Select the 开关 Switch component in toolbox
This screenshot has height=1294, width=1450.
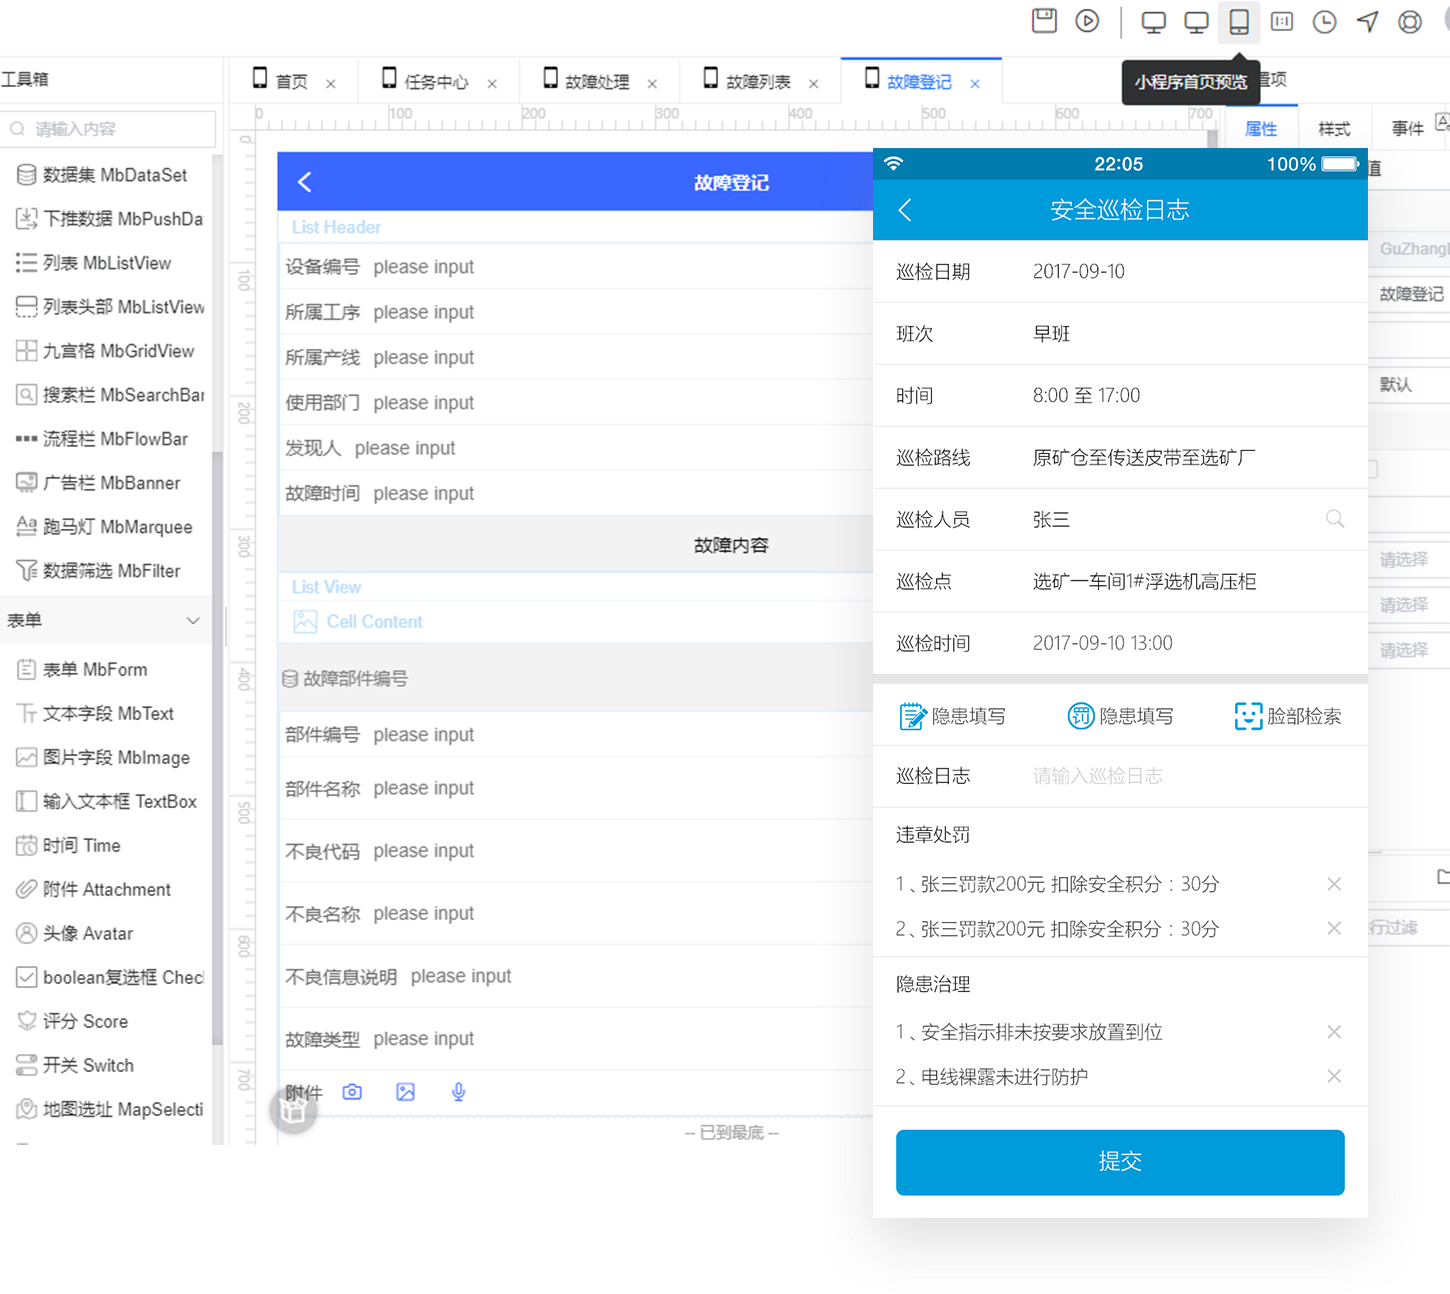tap(88, 1065)
